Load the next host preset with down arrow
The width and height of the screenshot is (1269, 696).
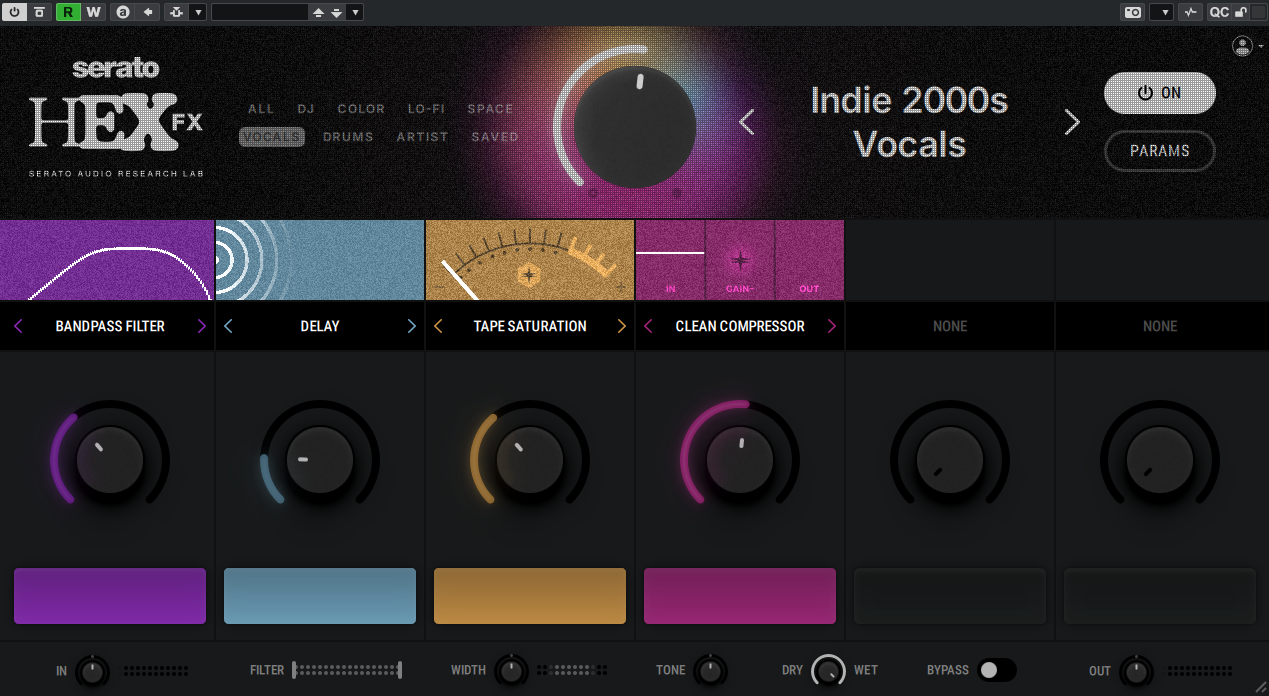337,12
